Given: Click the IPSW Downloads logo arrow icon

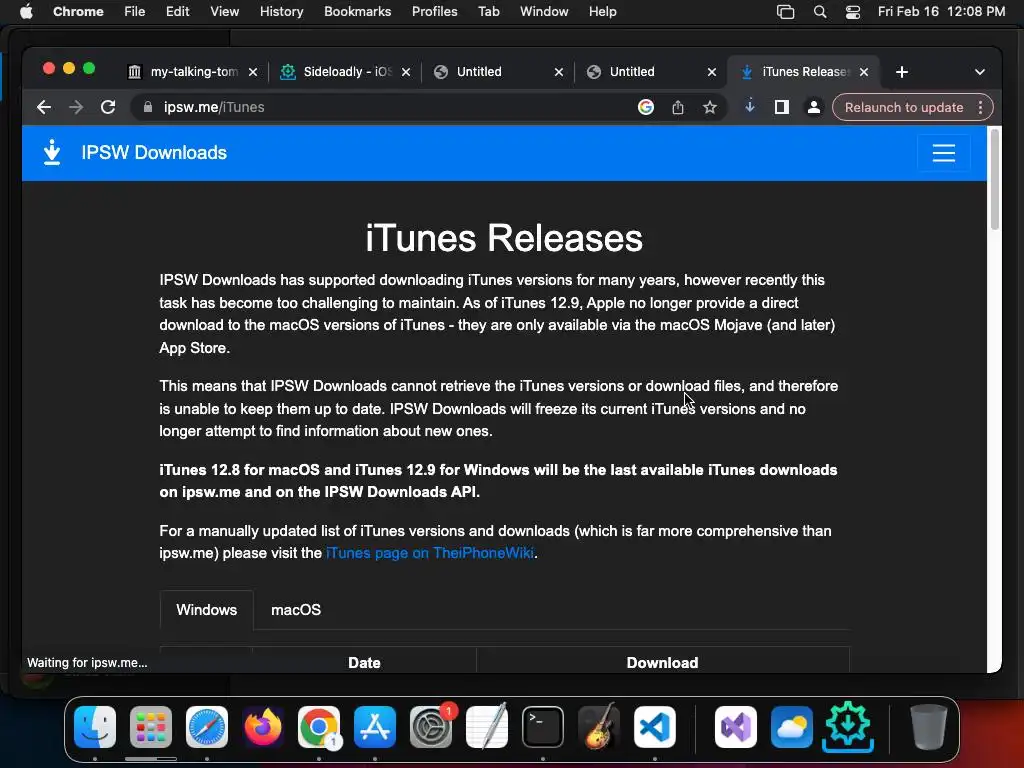Looking at the screenshot, I should [x=52, y=152].
